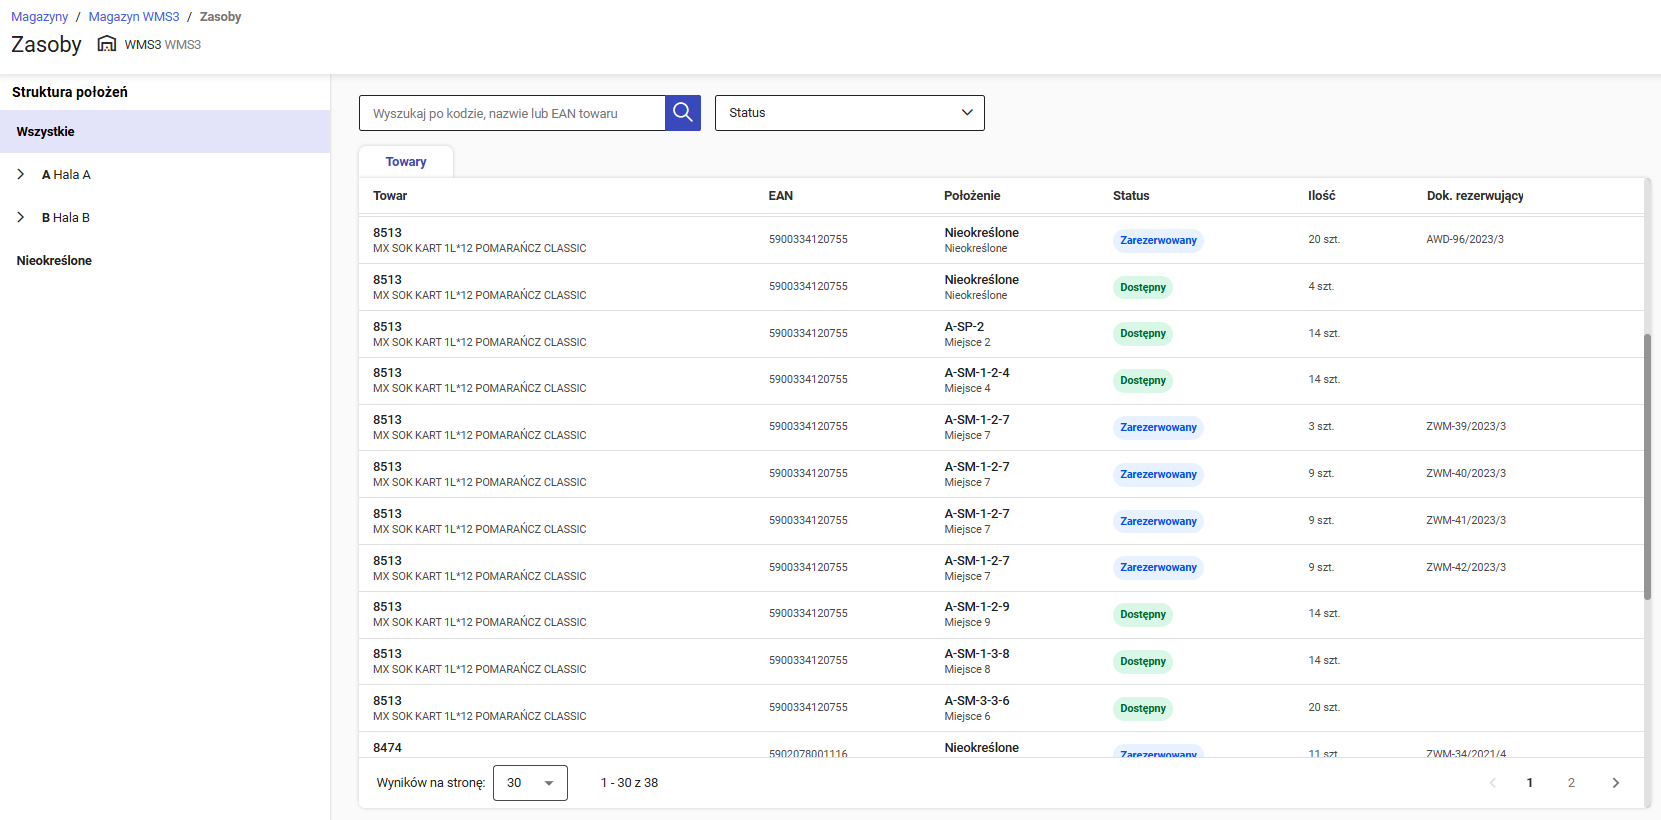Open results per page dropdown
The width and height of the screenshot is (1661, 820).
point(530,783)
